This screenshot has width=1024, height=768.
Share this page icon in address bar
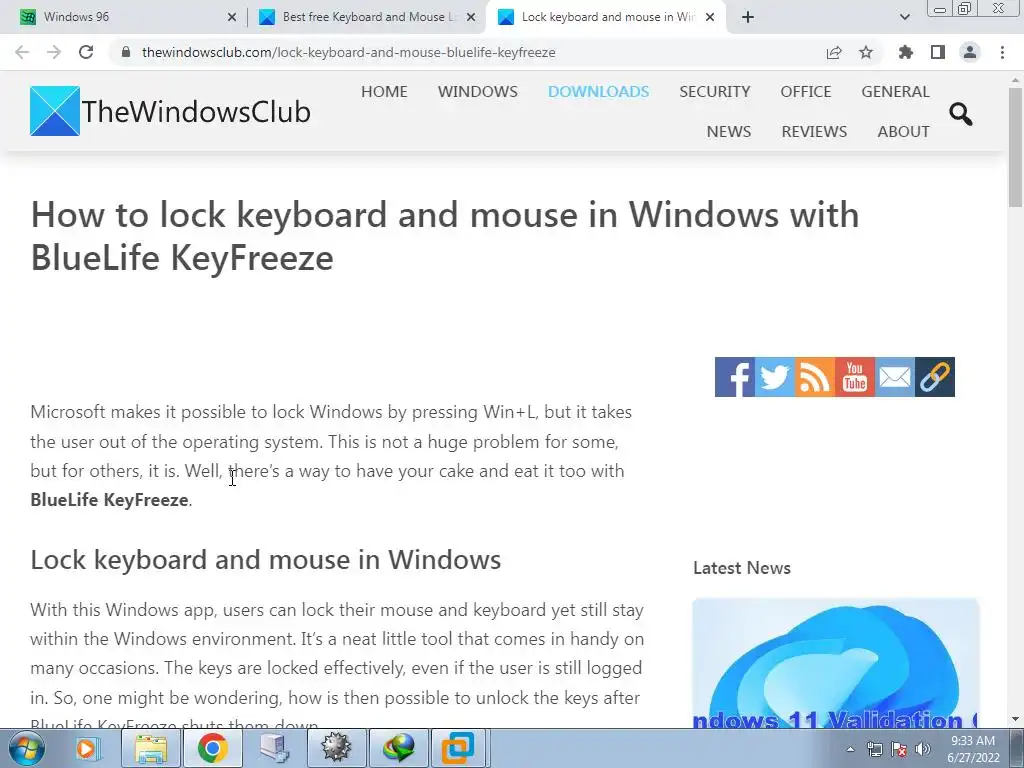[834, 52]
